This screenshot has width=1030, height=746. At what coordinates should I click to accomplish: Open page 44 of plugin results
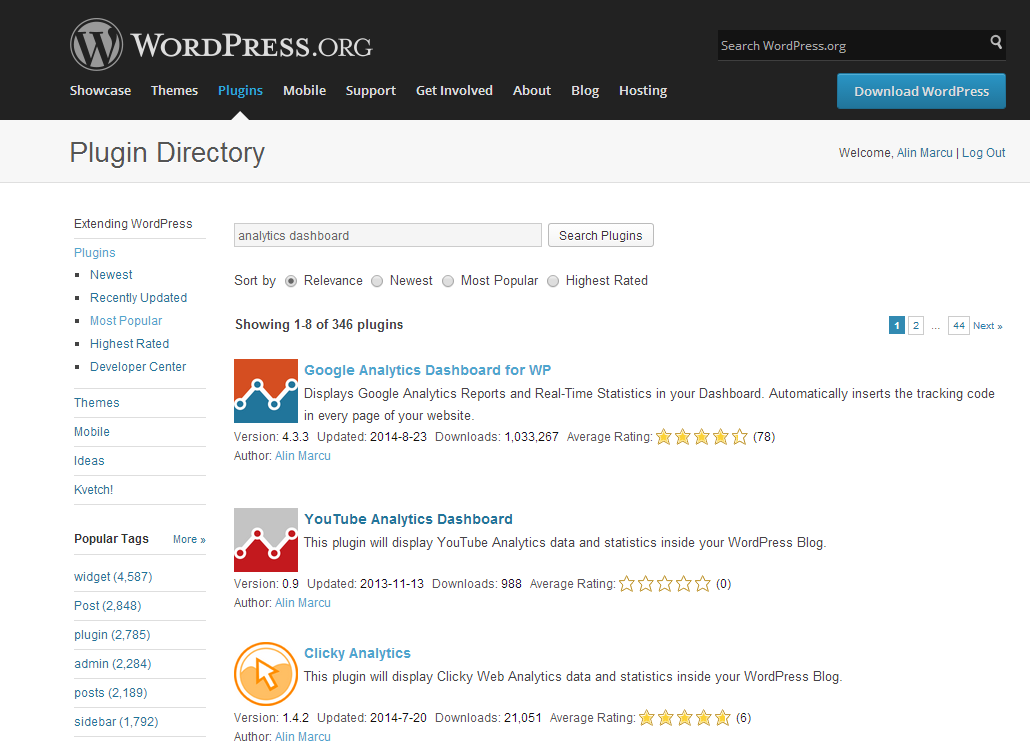(958, 325)
